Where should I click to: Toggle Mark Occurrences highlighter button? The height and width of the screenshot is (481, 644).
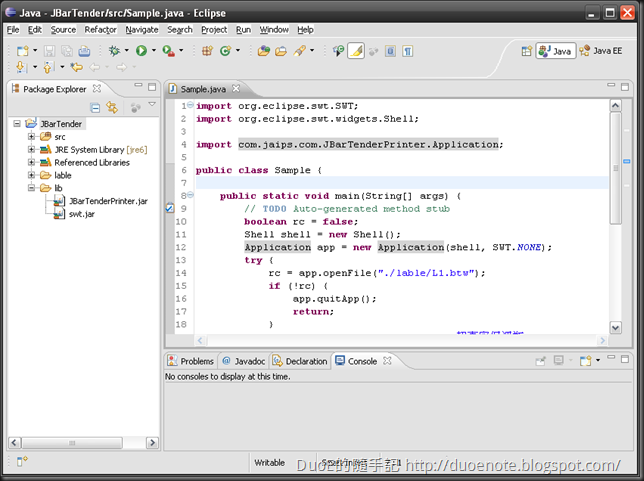[x=356, y=50]
